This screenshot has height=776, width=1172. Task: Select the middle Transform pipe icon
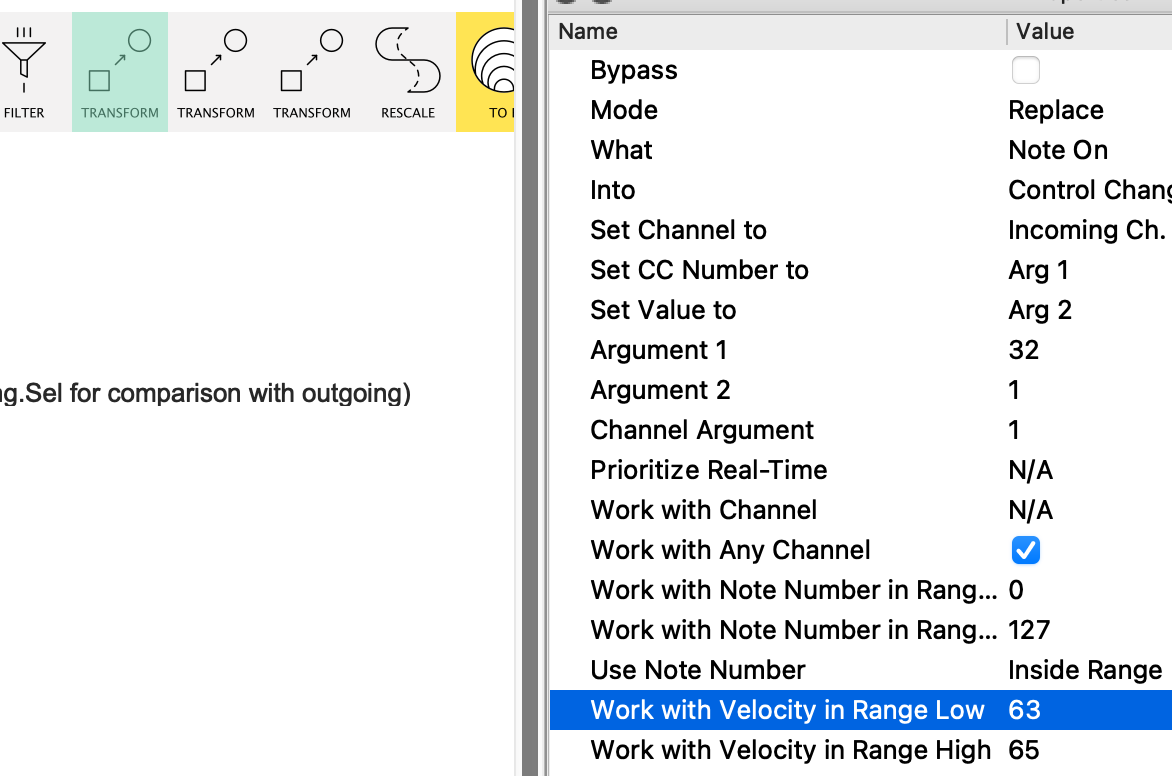click(x=216, y=70)
